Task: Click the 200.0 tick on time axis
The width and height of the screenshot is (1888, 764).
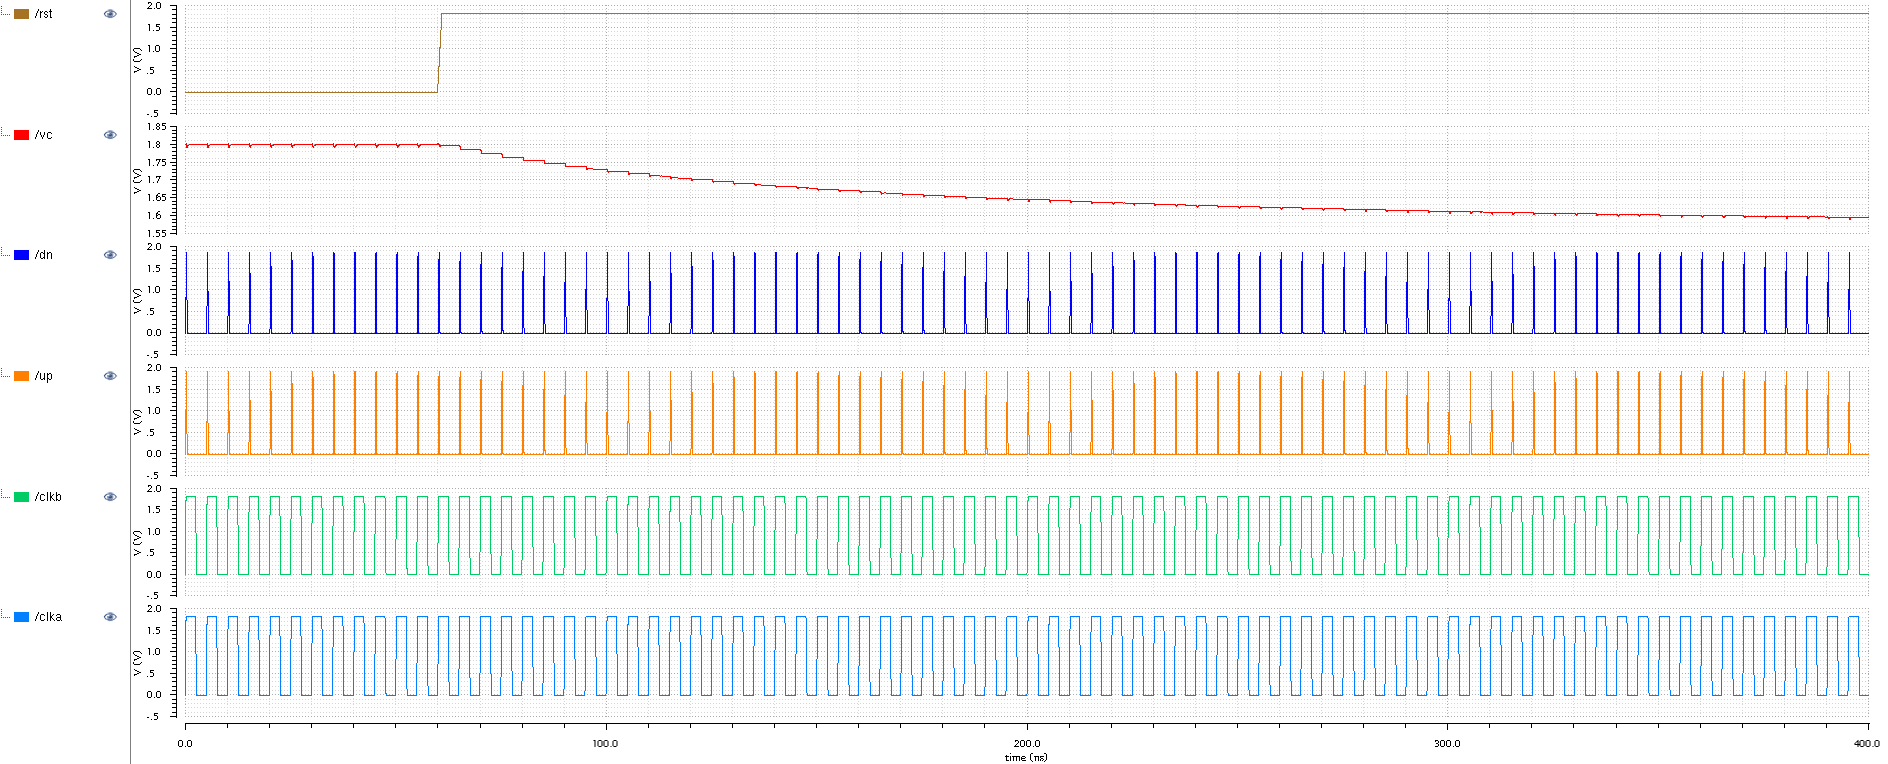Action: click(x=1026, y=743)
